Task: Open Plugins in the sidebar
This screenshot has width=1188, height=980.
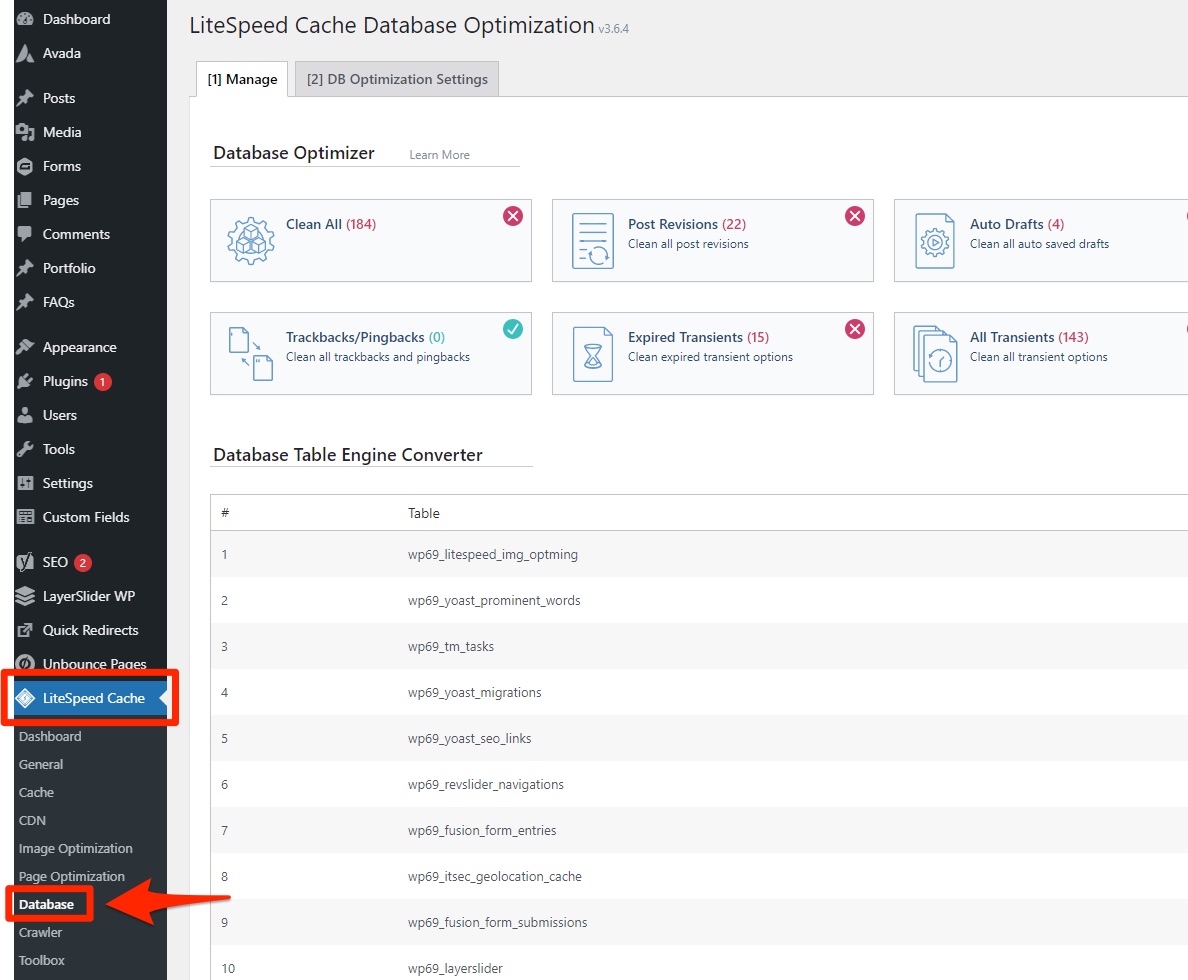Action: (x=65, y=381)
